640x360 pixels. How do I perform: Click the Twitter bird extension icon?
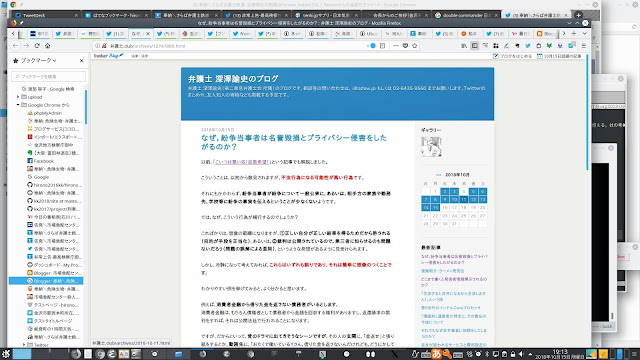(528, 46)
